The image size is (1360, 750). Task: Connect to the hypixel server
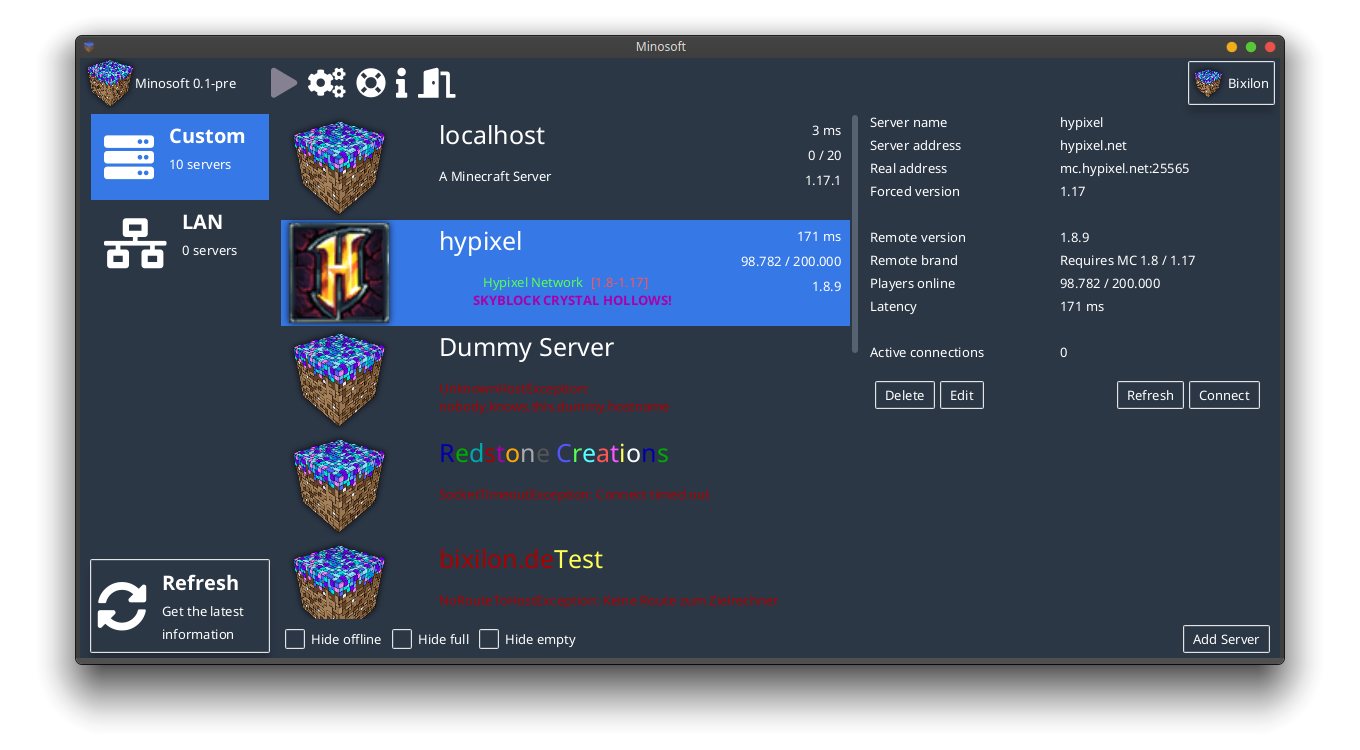tap(1224, 395)
